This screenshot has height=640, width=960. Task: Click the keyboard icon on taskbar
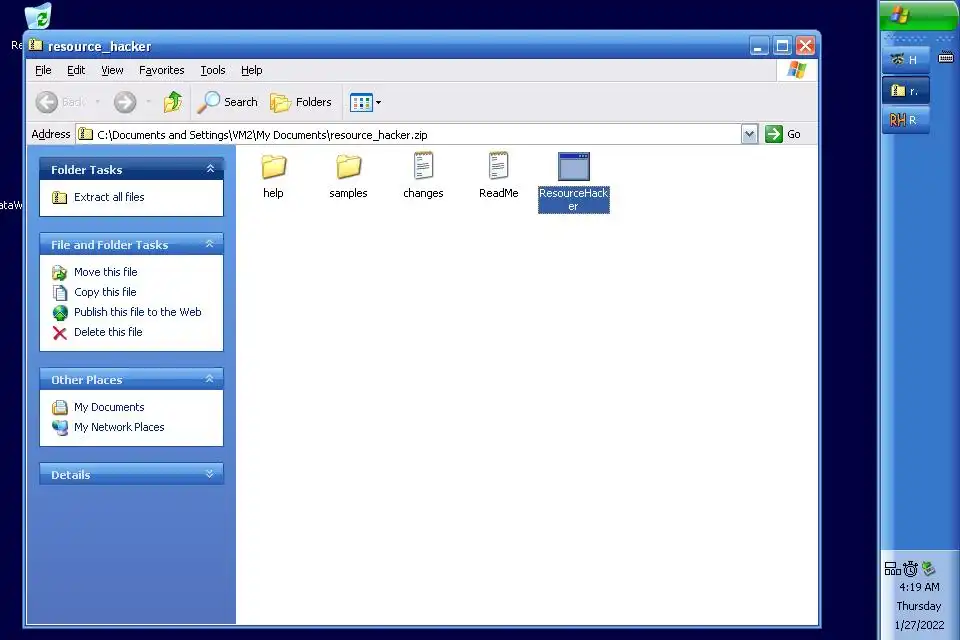946,58
